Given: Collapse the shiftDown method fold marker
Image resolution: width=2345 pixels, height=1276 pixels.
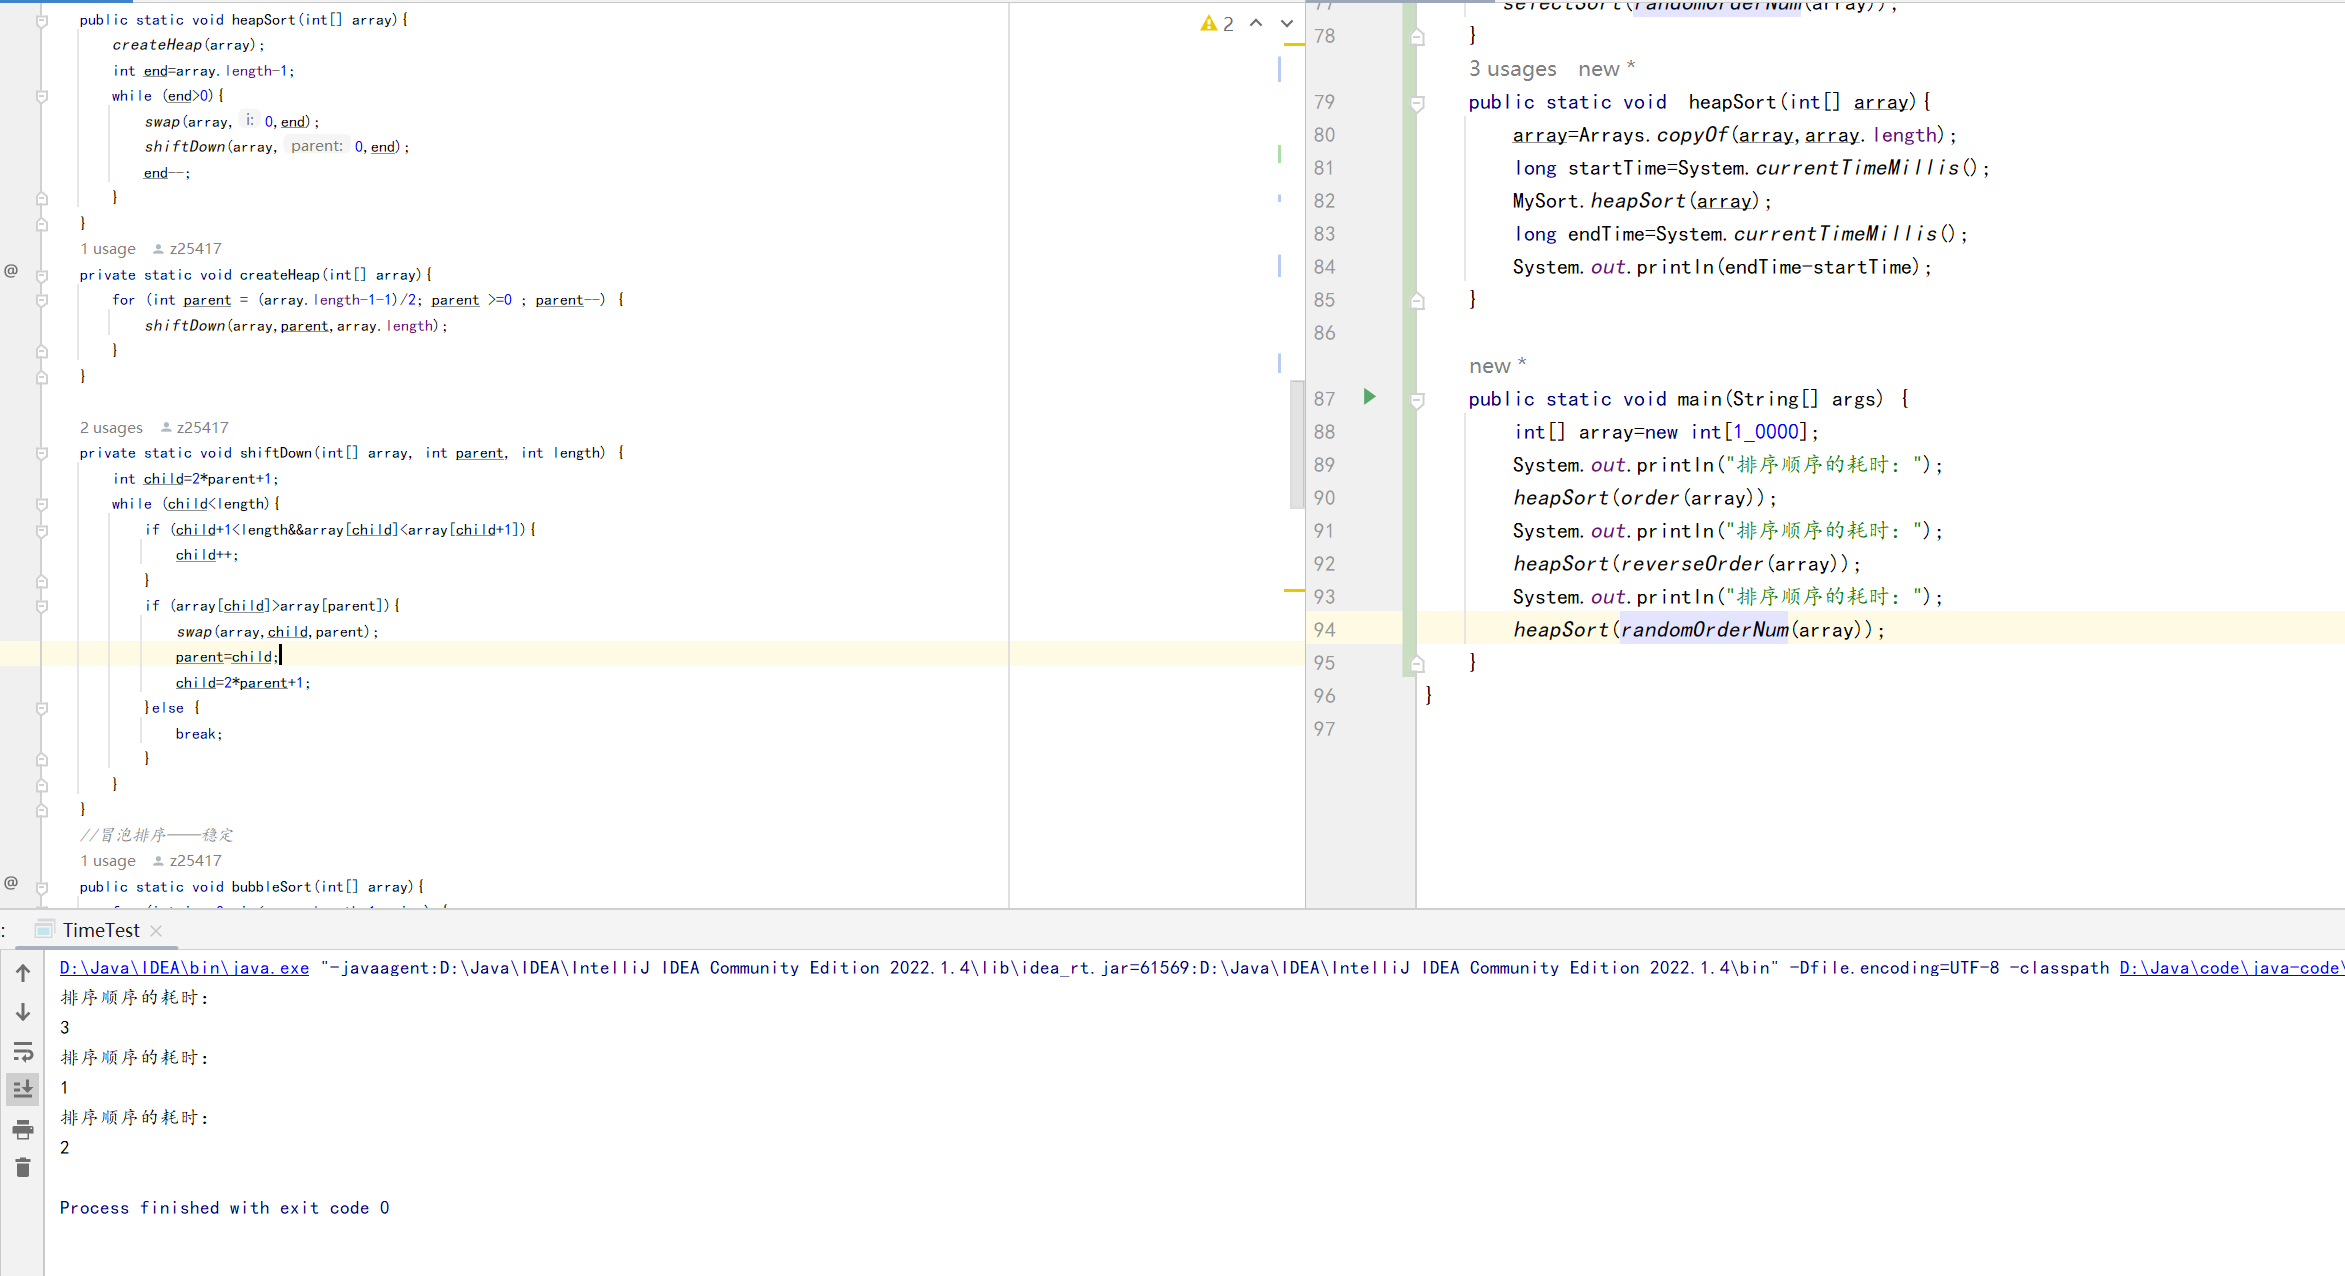Looking at the screenshot, I should (x=42, y=453).
